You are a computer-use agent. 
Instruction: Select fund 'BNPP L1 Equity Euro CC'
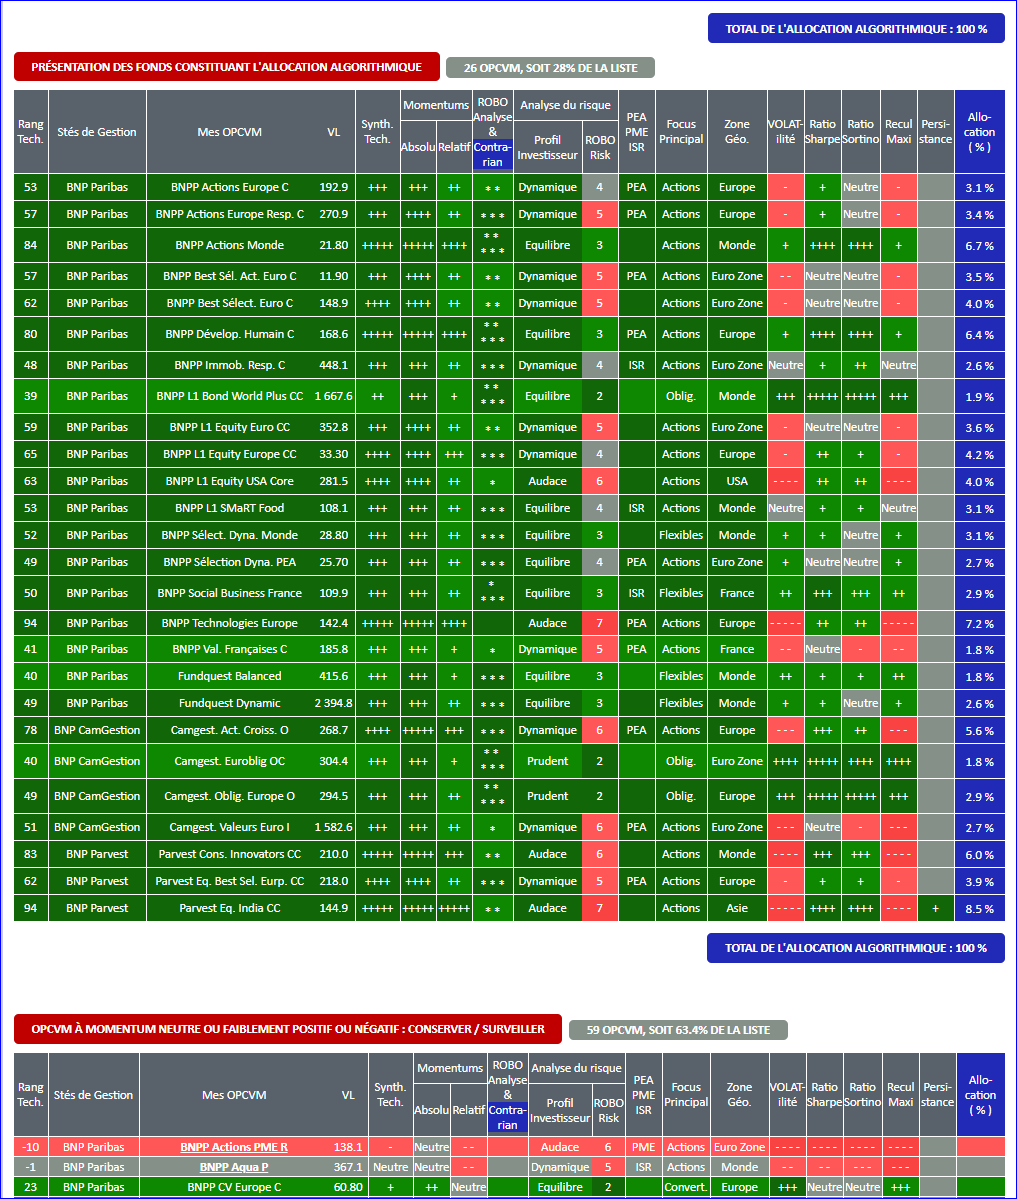click(230, 427)
